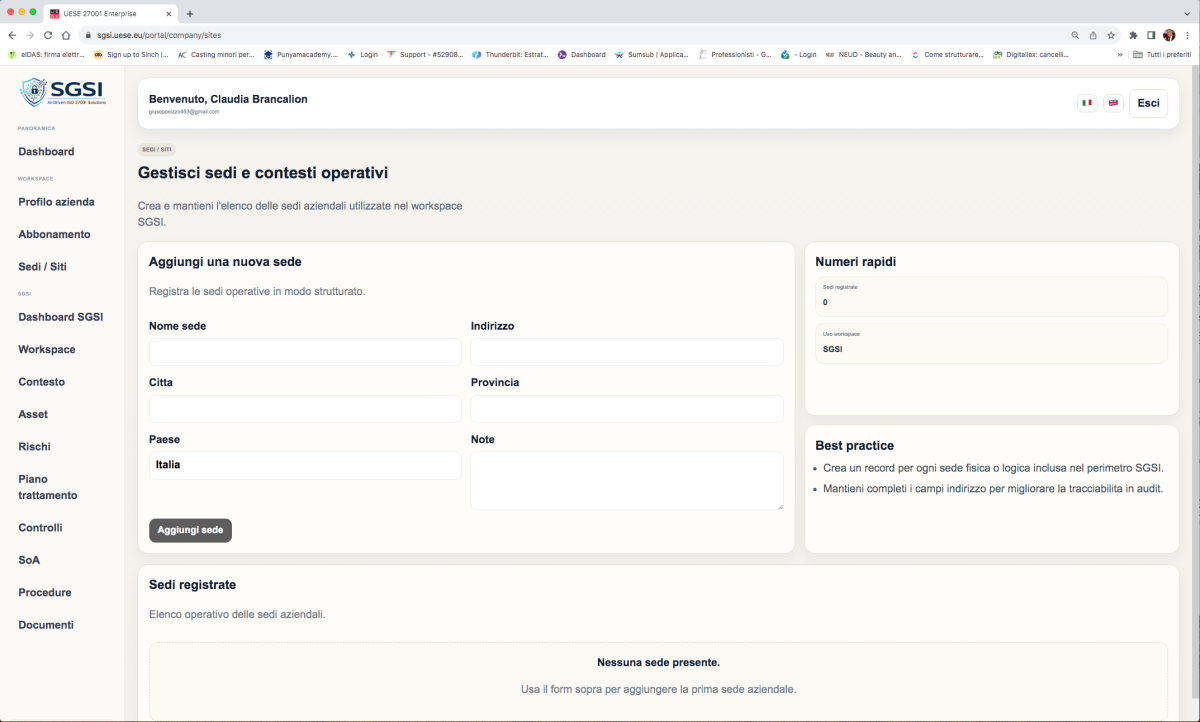Viewport: 1200px width, 722px height.
Task: Log out with the Esci button
Action: coord(1148,103)
